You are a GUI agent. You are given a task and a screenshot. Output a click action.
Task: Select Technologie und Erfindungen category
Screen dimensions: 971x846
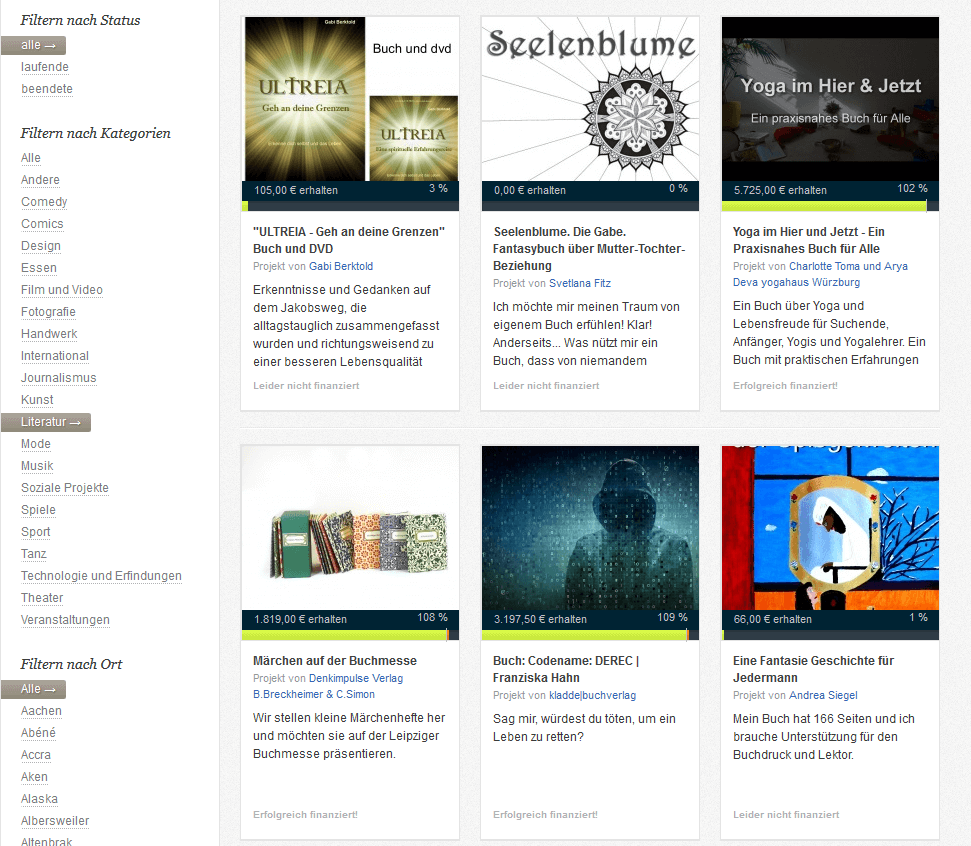(x=102, y=576)
